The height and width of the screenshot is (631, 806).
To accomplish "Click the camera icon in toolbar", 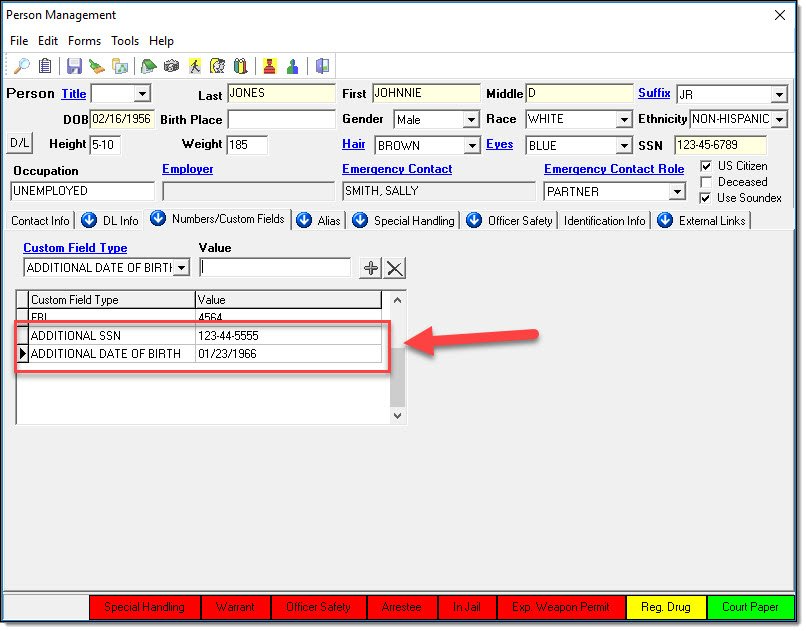I will pyautogui.click(x=170, y=67).
